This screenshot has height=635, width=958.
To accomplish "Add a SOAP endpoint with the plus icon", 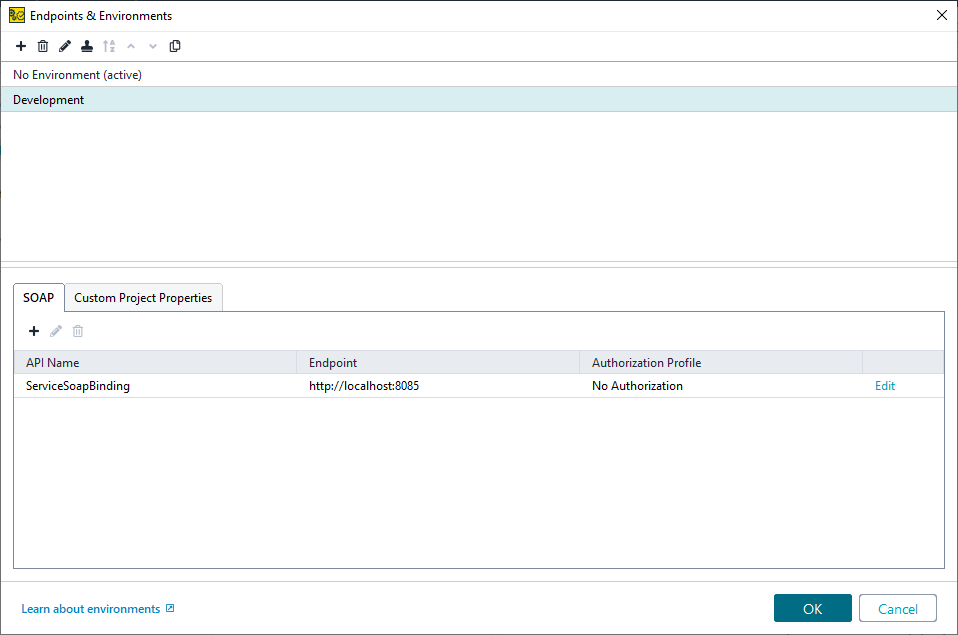I will [33, 331].
